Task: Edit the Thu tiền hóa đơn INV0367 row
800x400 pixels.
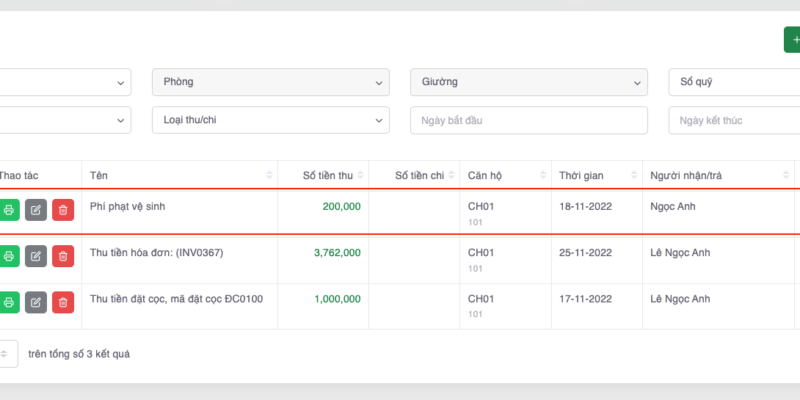Action: 36,257
